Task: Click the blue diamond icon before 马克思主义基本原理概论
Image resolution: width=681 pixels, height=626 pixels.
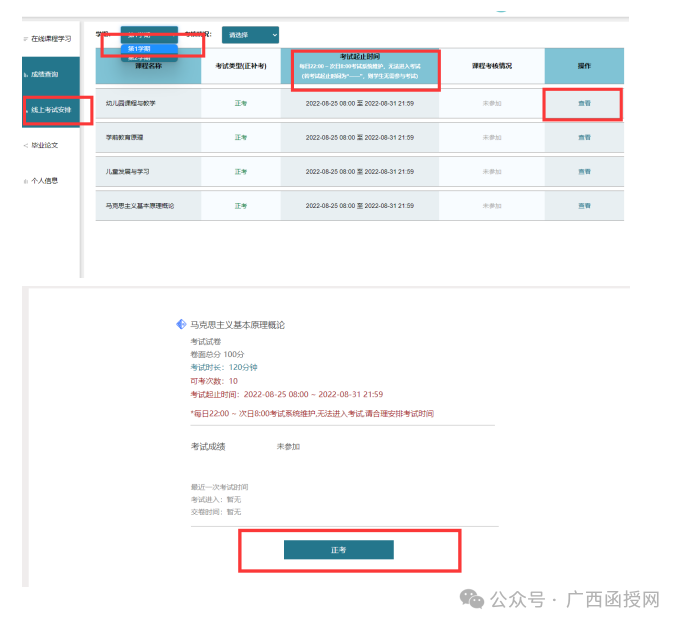Action: (181, 324)
